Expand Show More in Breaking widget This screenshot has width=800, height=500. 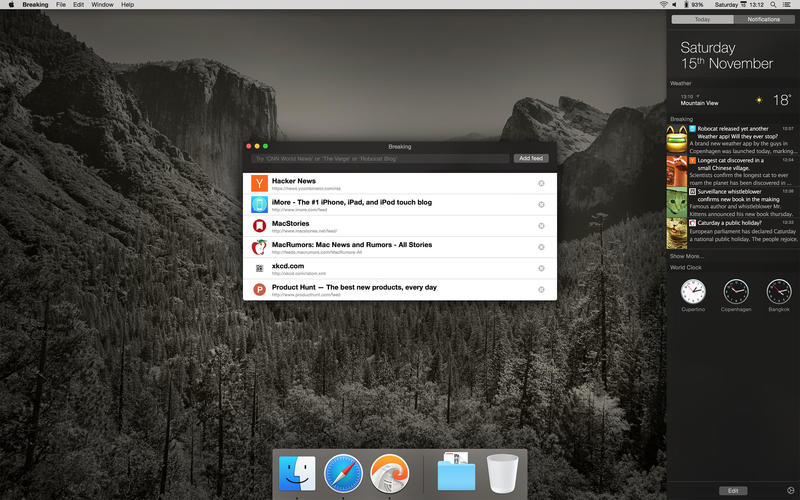click(x=686, y=256)
